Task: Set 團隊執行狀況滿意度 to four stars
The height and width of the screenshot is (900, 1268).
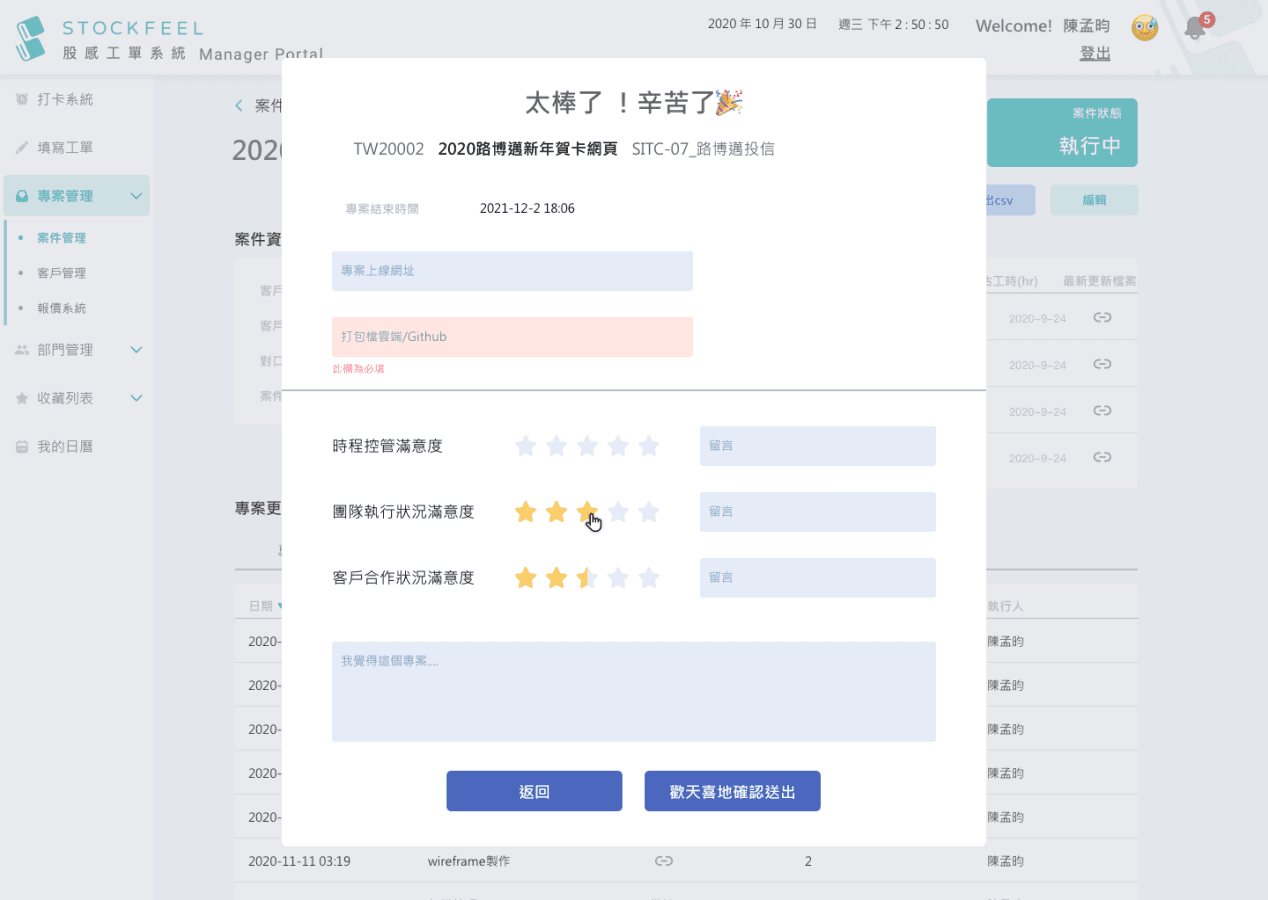Action: [x=618, y=512]
